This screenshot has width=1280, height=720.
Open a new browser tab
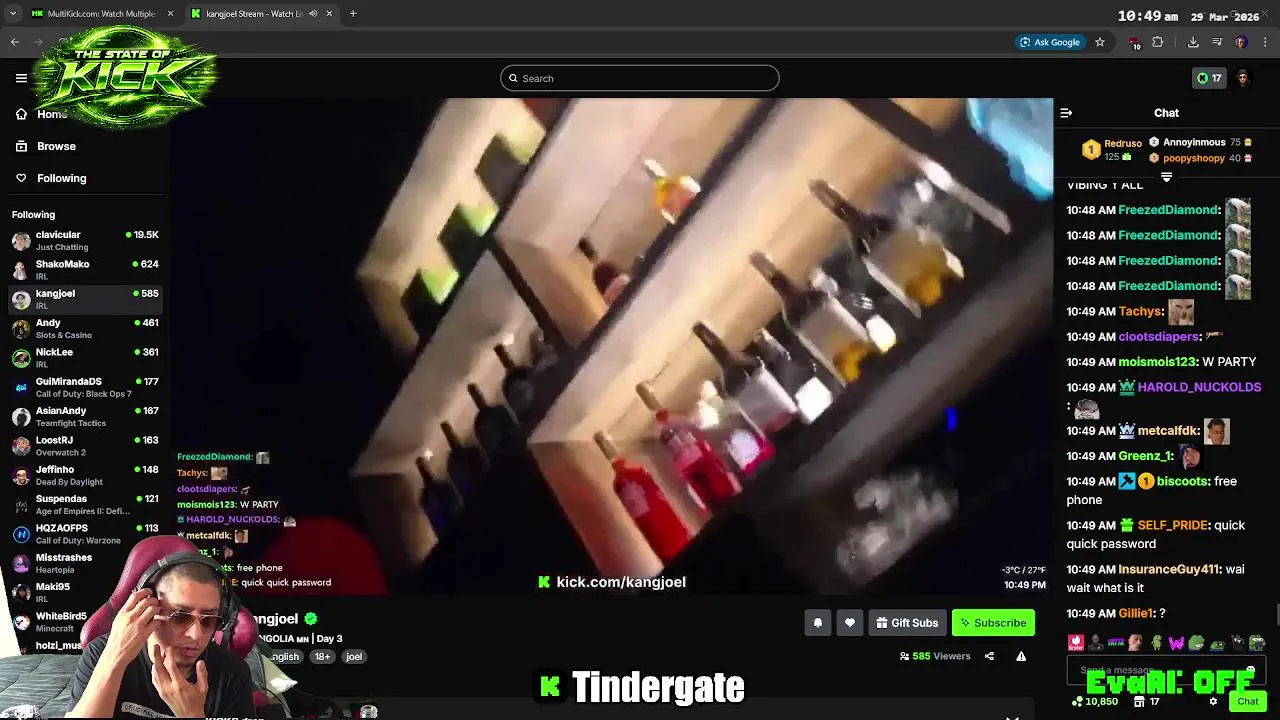point(353,13)
